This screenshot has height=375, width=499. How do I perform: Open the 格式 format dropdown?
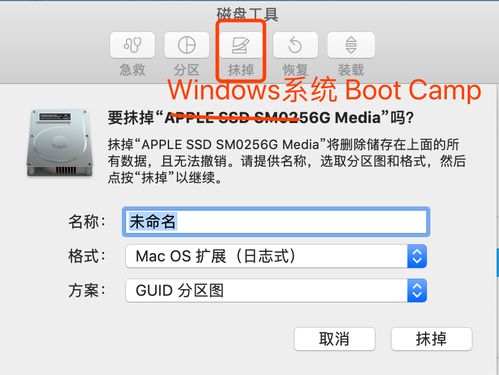276,256
